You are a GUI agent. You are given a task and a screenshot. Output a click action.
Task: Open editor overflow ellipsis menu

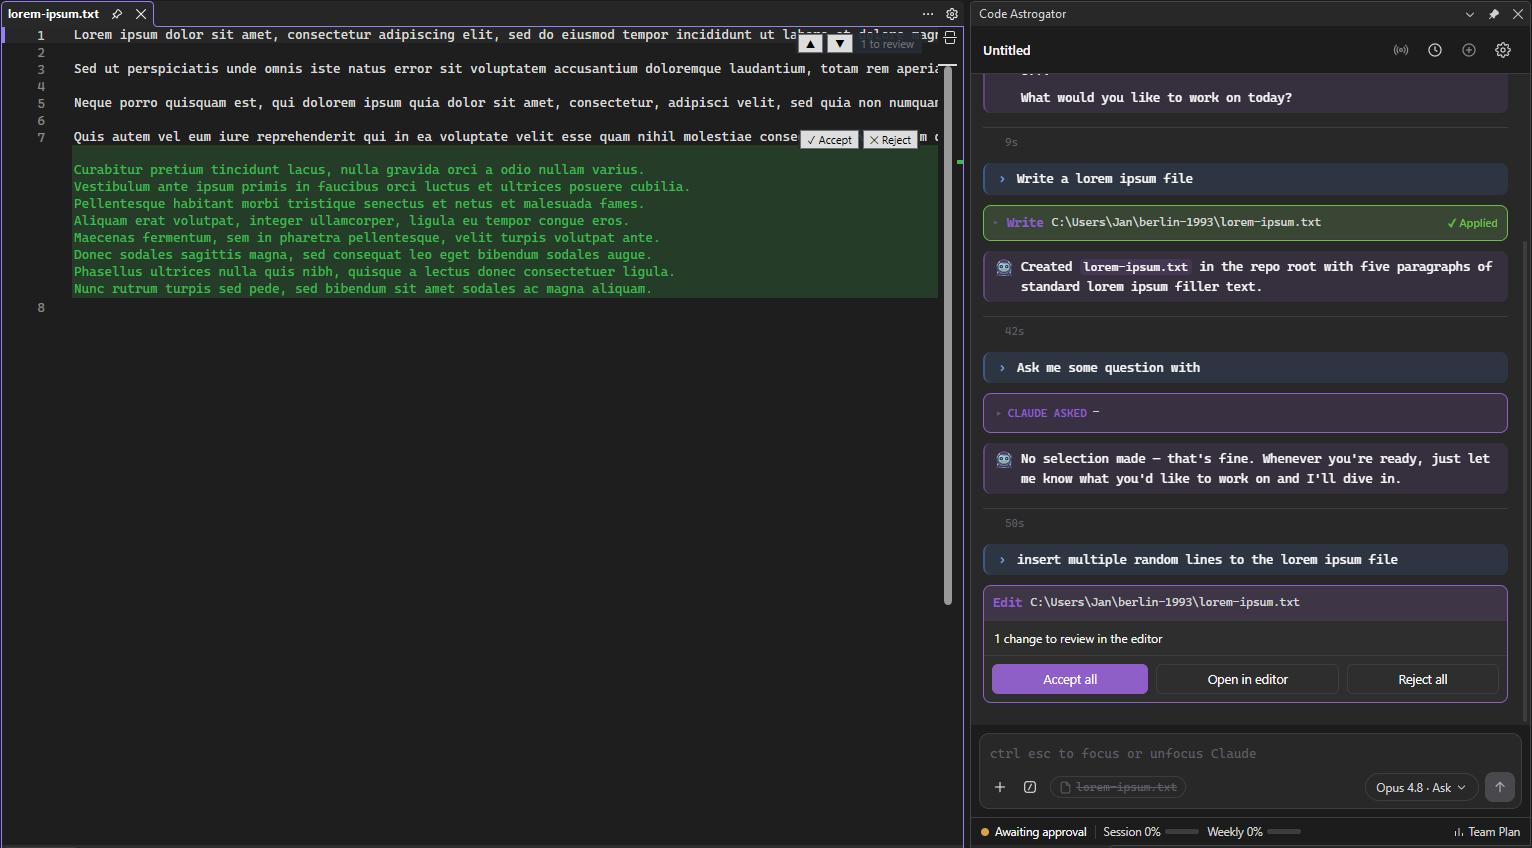(928, 14)
